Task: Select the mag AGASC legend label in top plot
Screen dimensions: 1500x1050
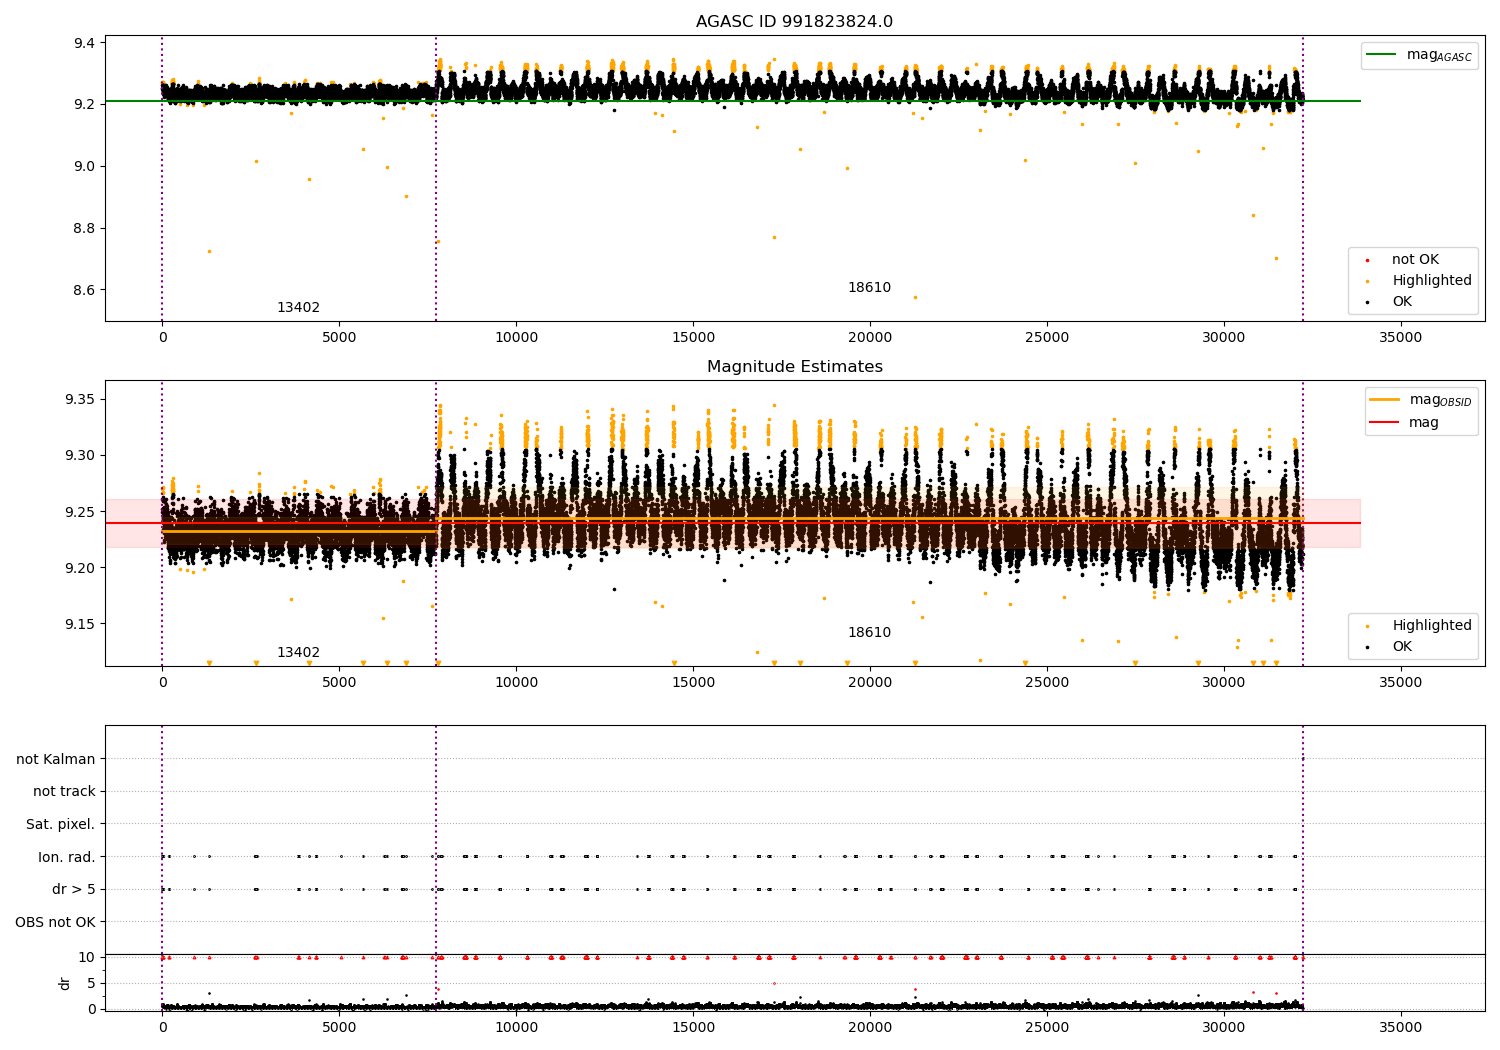Action: 1439,55
